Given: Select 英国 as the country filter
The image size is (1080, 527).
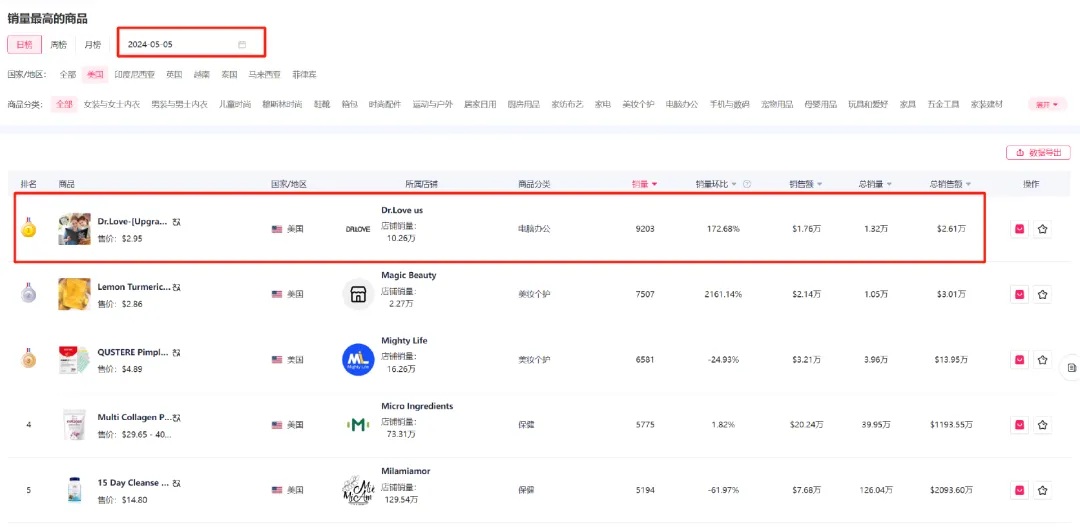Looking at the screenshot, I should (x=174, y=74).
